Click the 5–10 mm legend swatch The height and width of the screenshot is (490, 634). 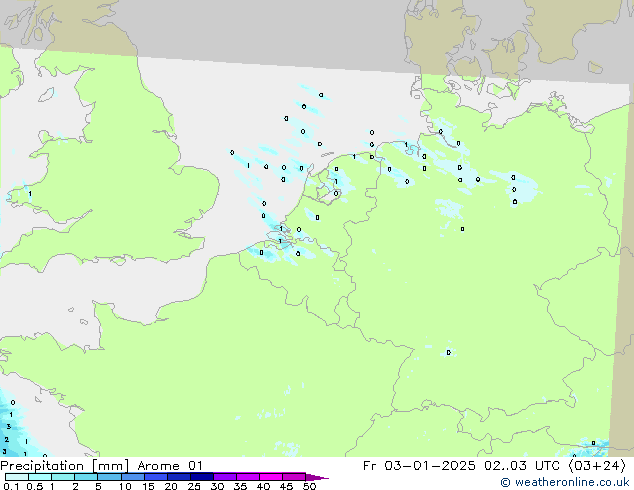click(110, 477)
